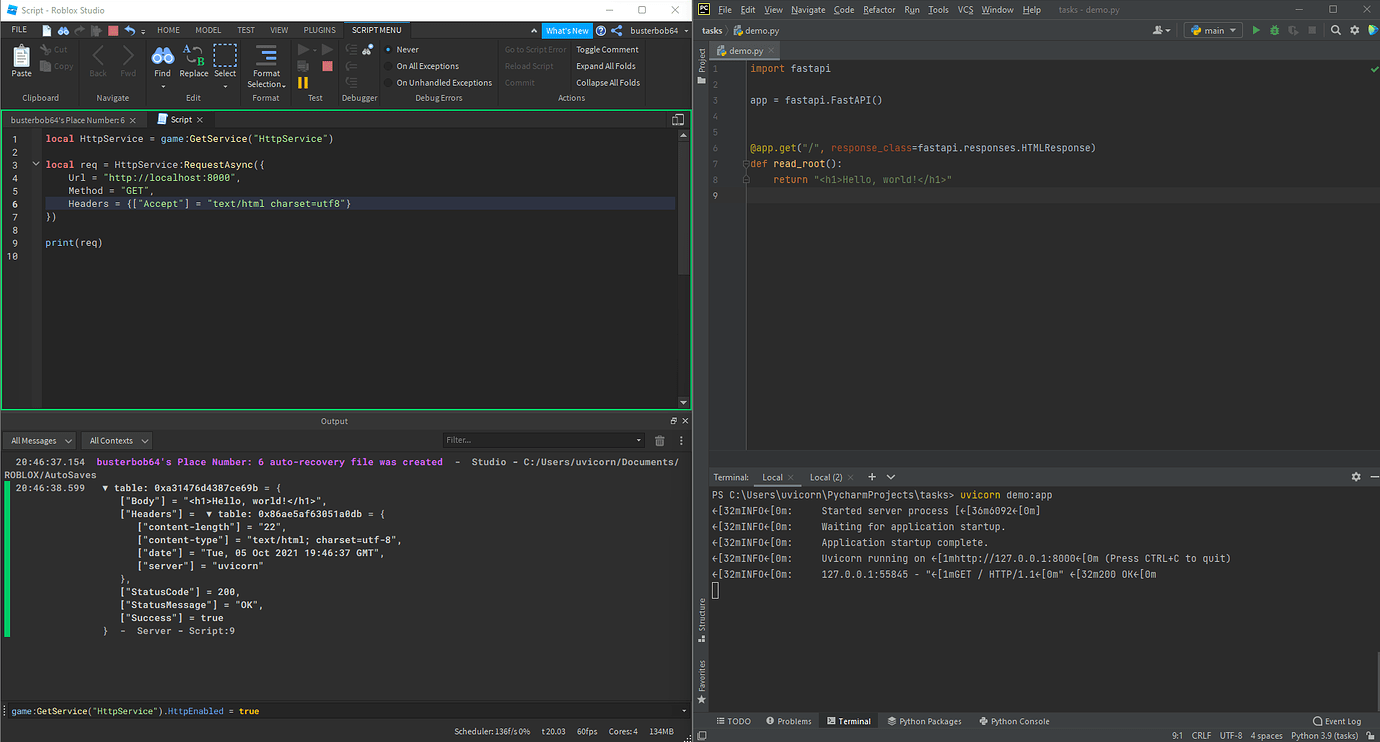Switch to the demo.py editor tab
The width and height of the screenshot is (1380, 742).
coord(744,49)
